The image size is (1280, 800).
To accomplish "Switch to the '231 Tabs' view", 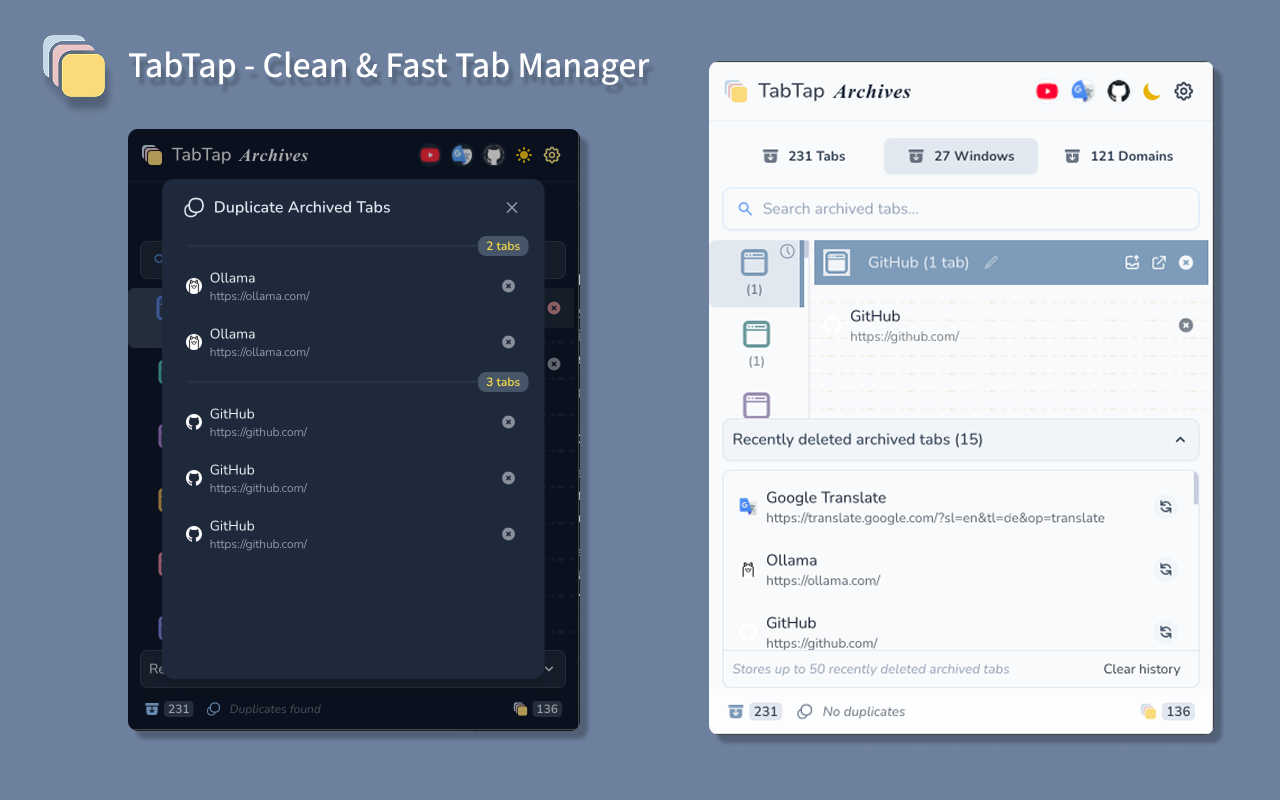I will click(x=803, y=156).
